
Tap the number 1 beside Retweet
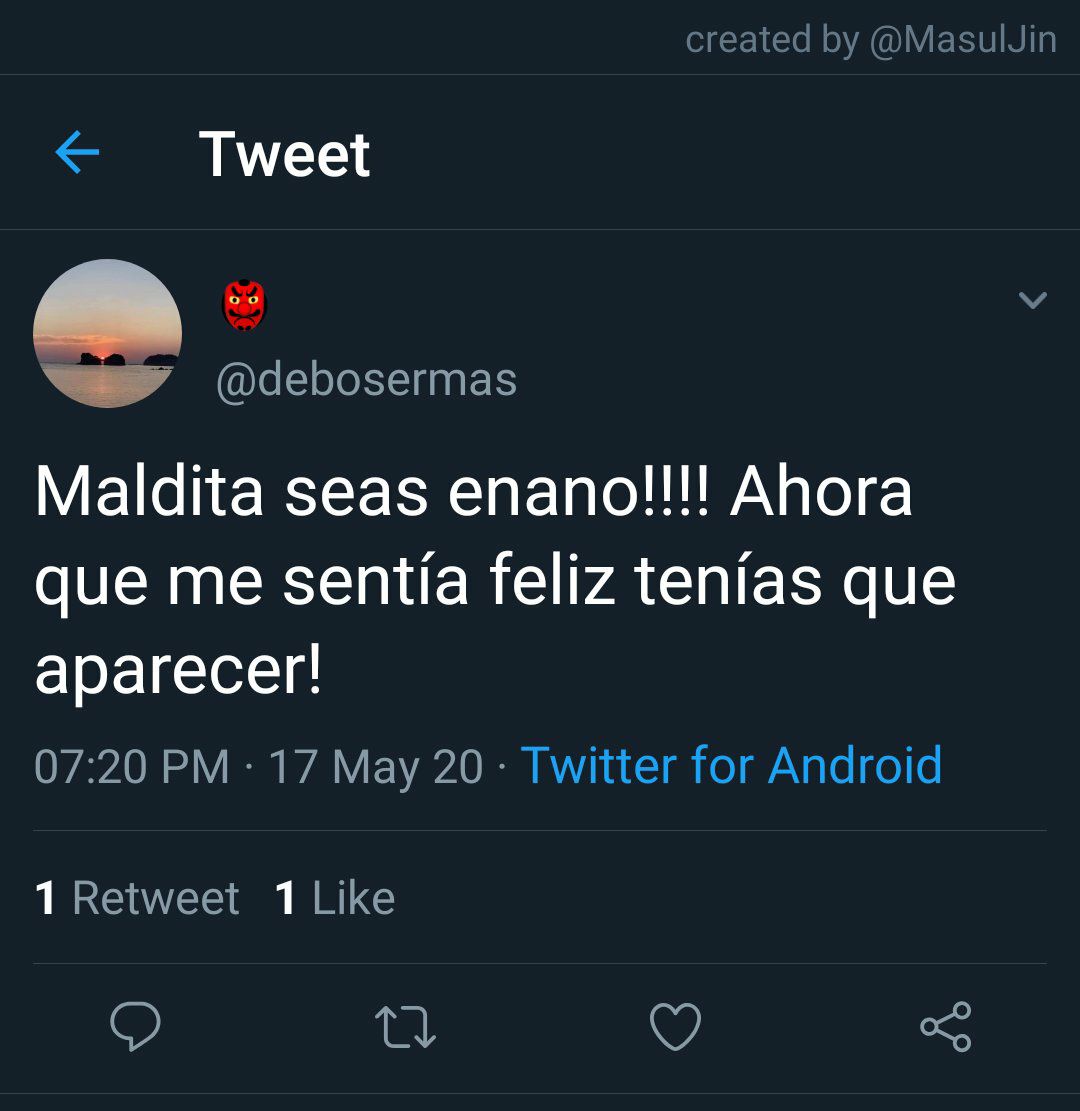(x=45, y=898)
